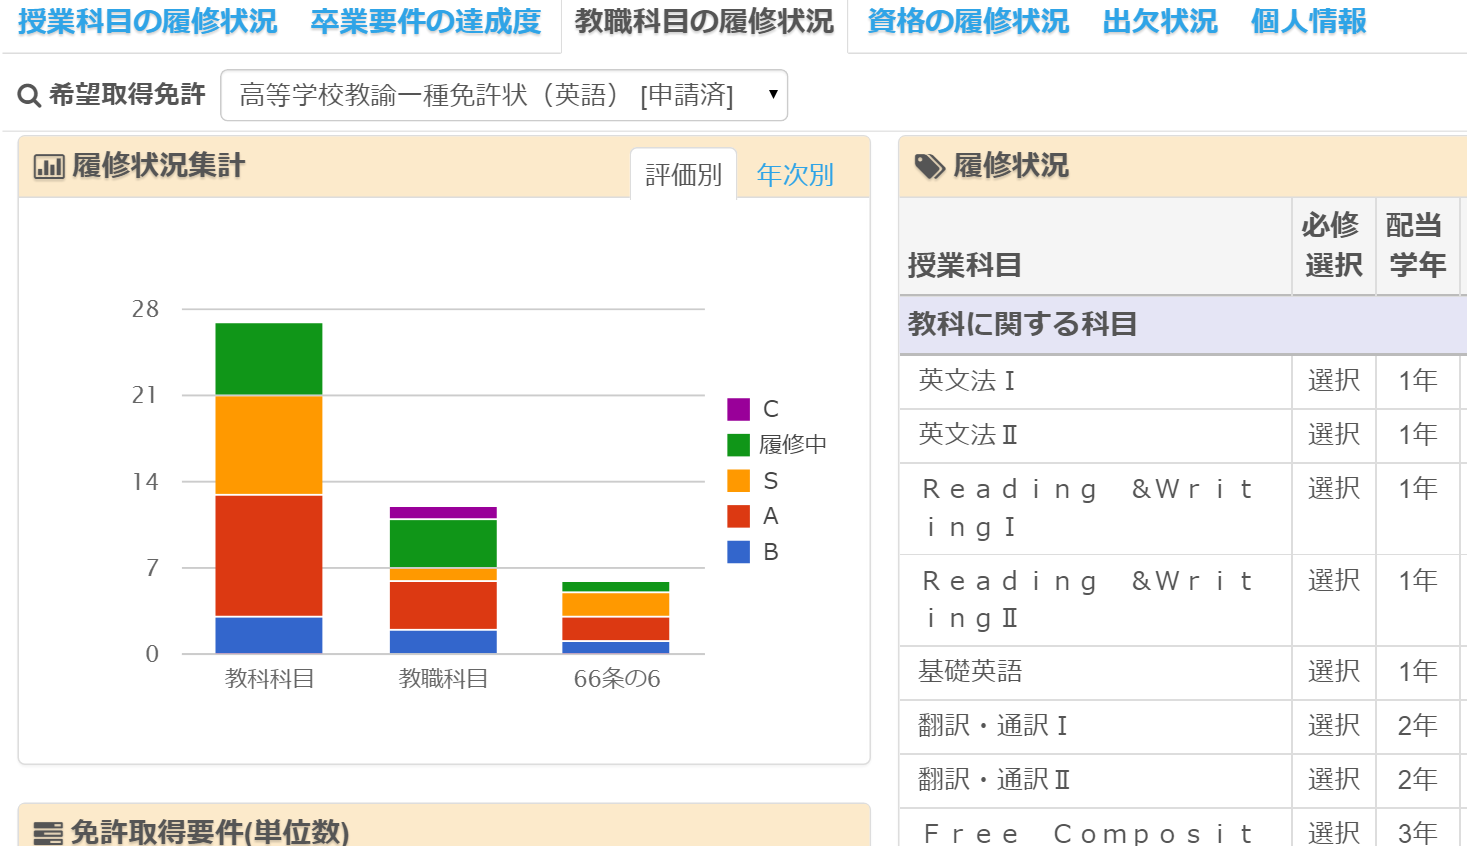This screenshot has width=1467, height=846.
Task: Click the 66条の6 axis label
Action: 616,679
